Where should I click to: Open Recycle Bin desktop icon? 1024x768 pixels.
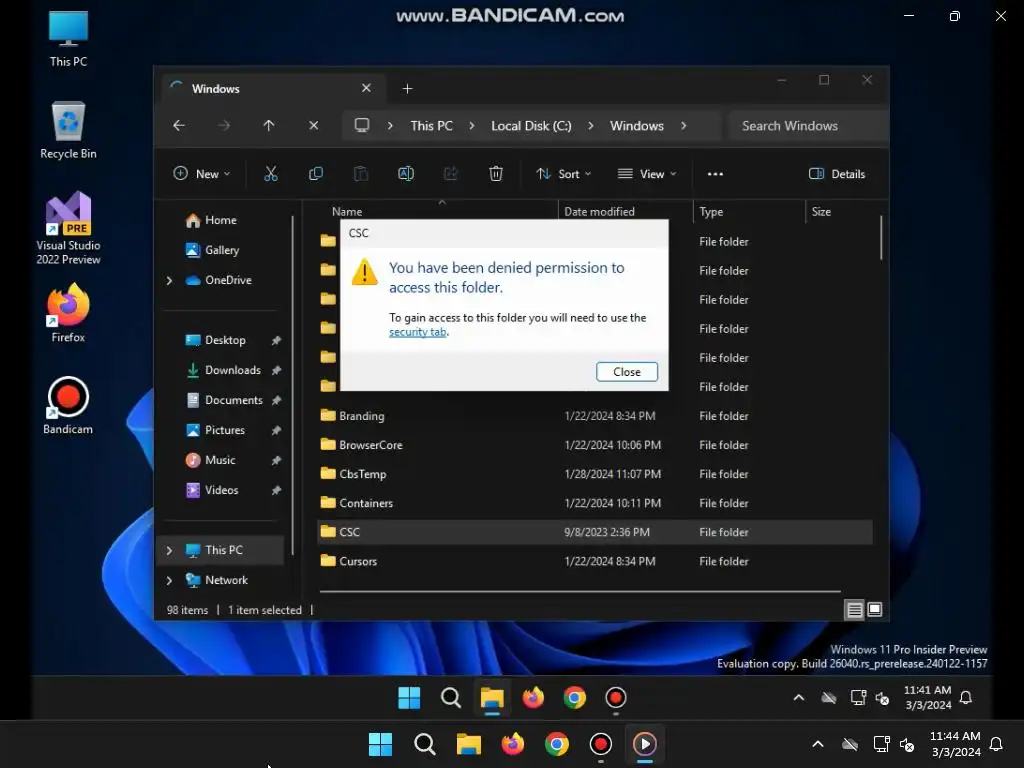(x=68, y=131)
